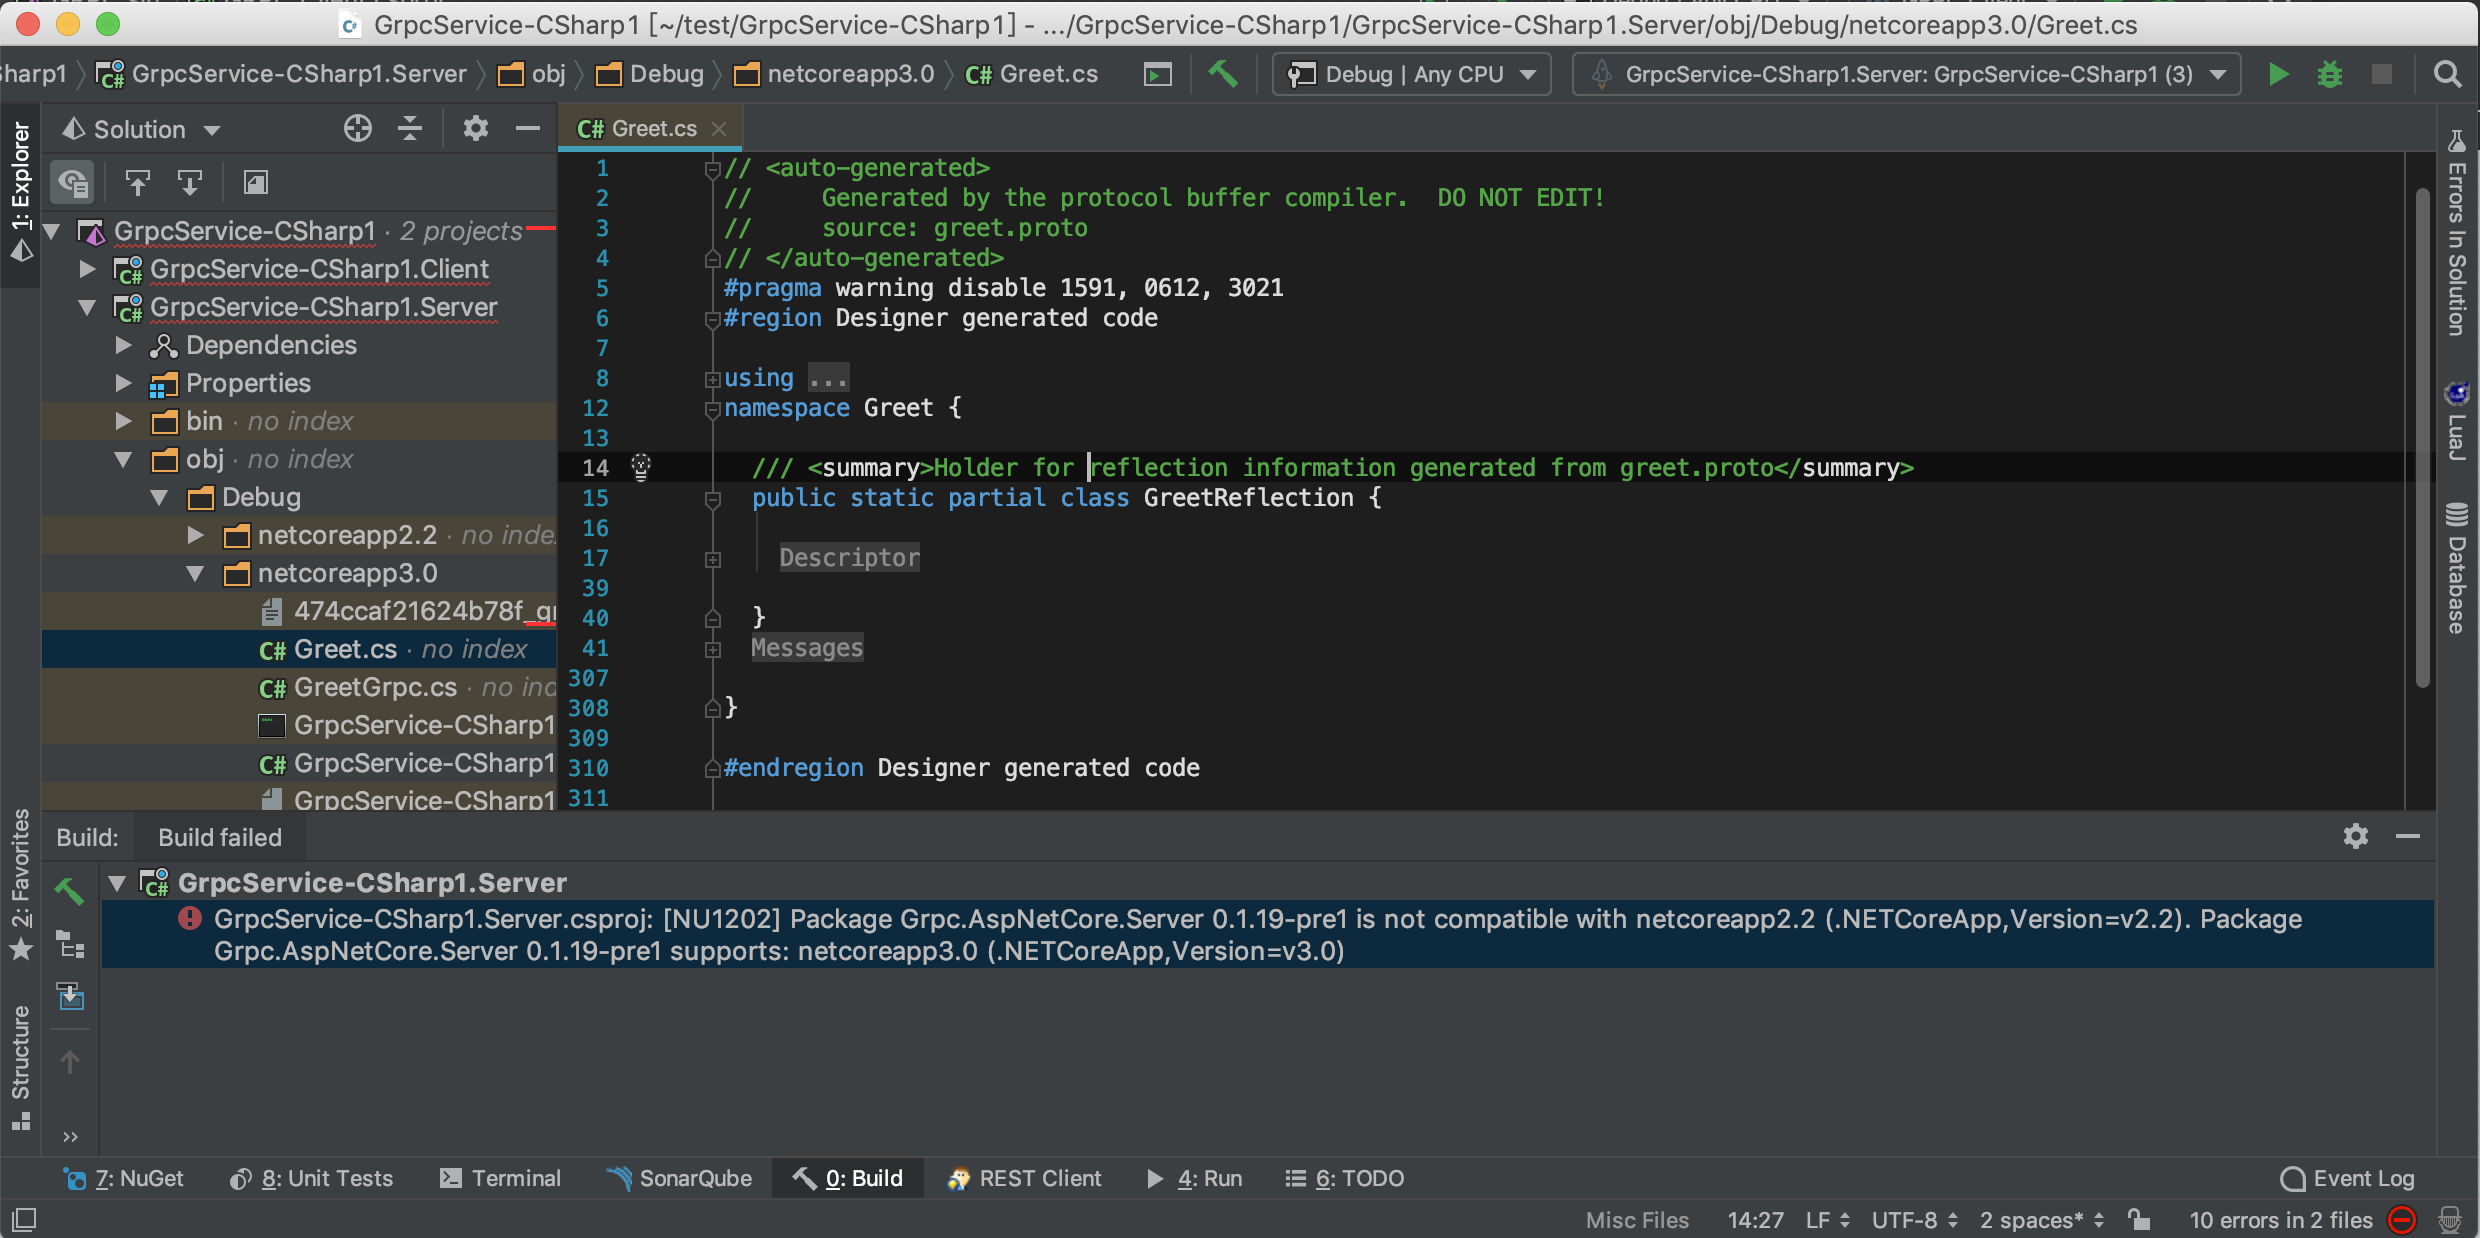2480x1238 pixels.
Task: Change file encoding UTF-8 in status bar
Action: click(1915, 1220)
